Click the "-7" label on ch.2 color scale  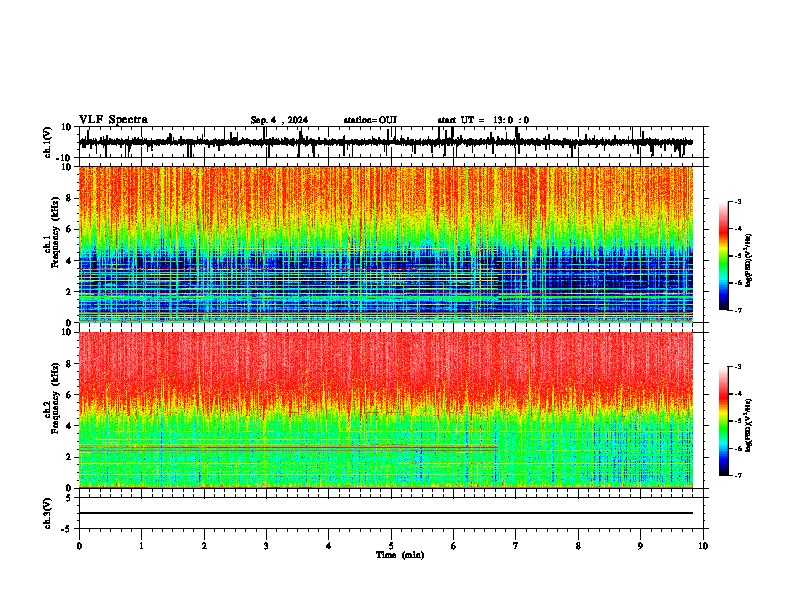click(737, 475)
